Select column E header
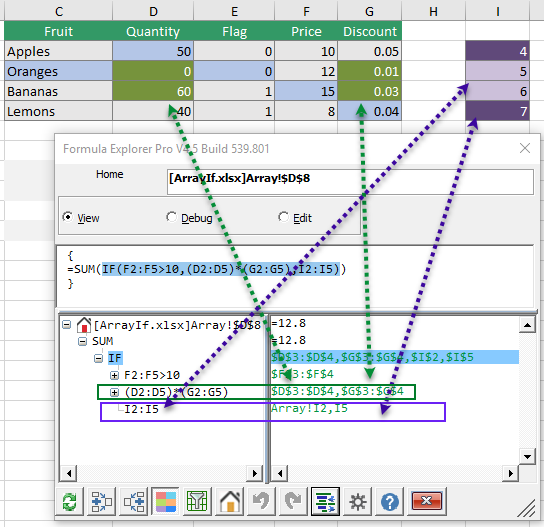544x527 pixels. pyautogui.click(x=234, y=11)
